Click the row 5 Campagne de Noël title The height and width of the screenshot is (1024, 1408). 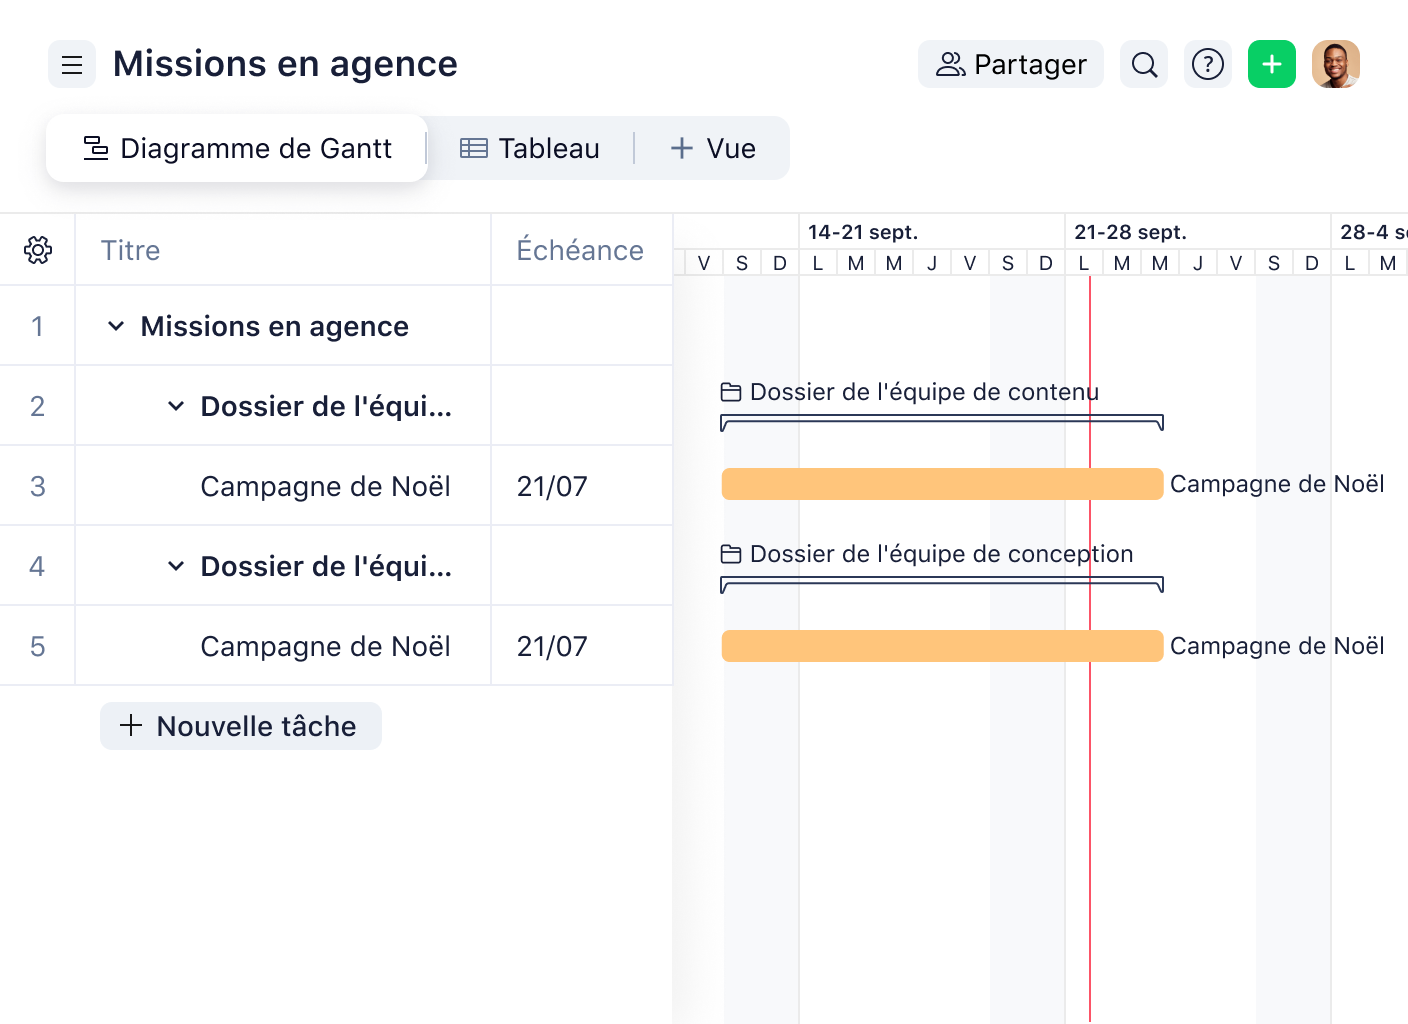[x=325, y=646]
